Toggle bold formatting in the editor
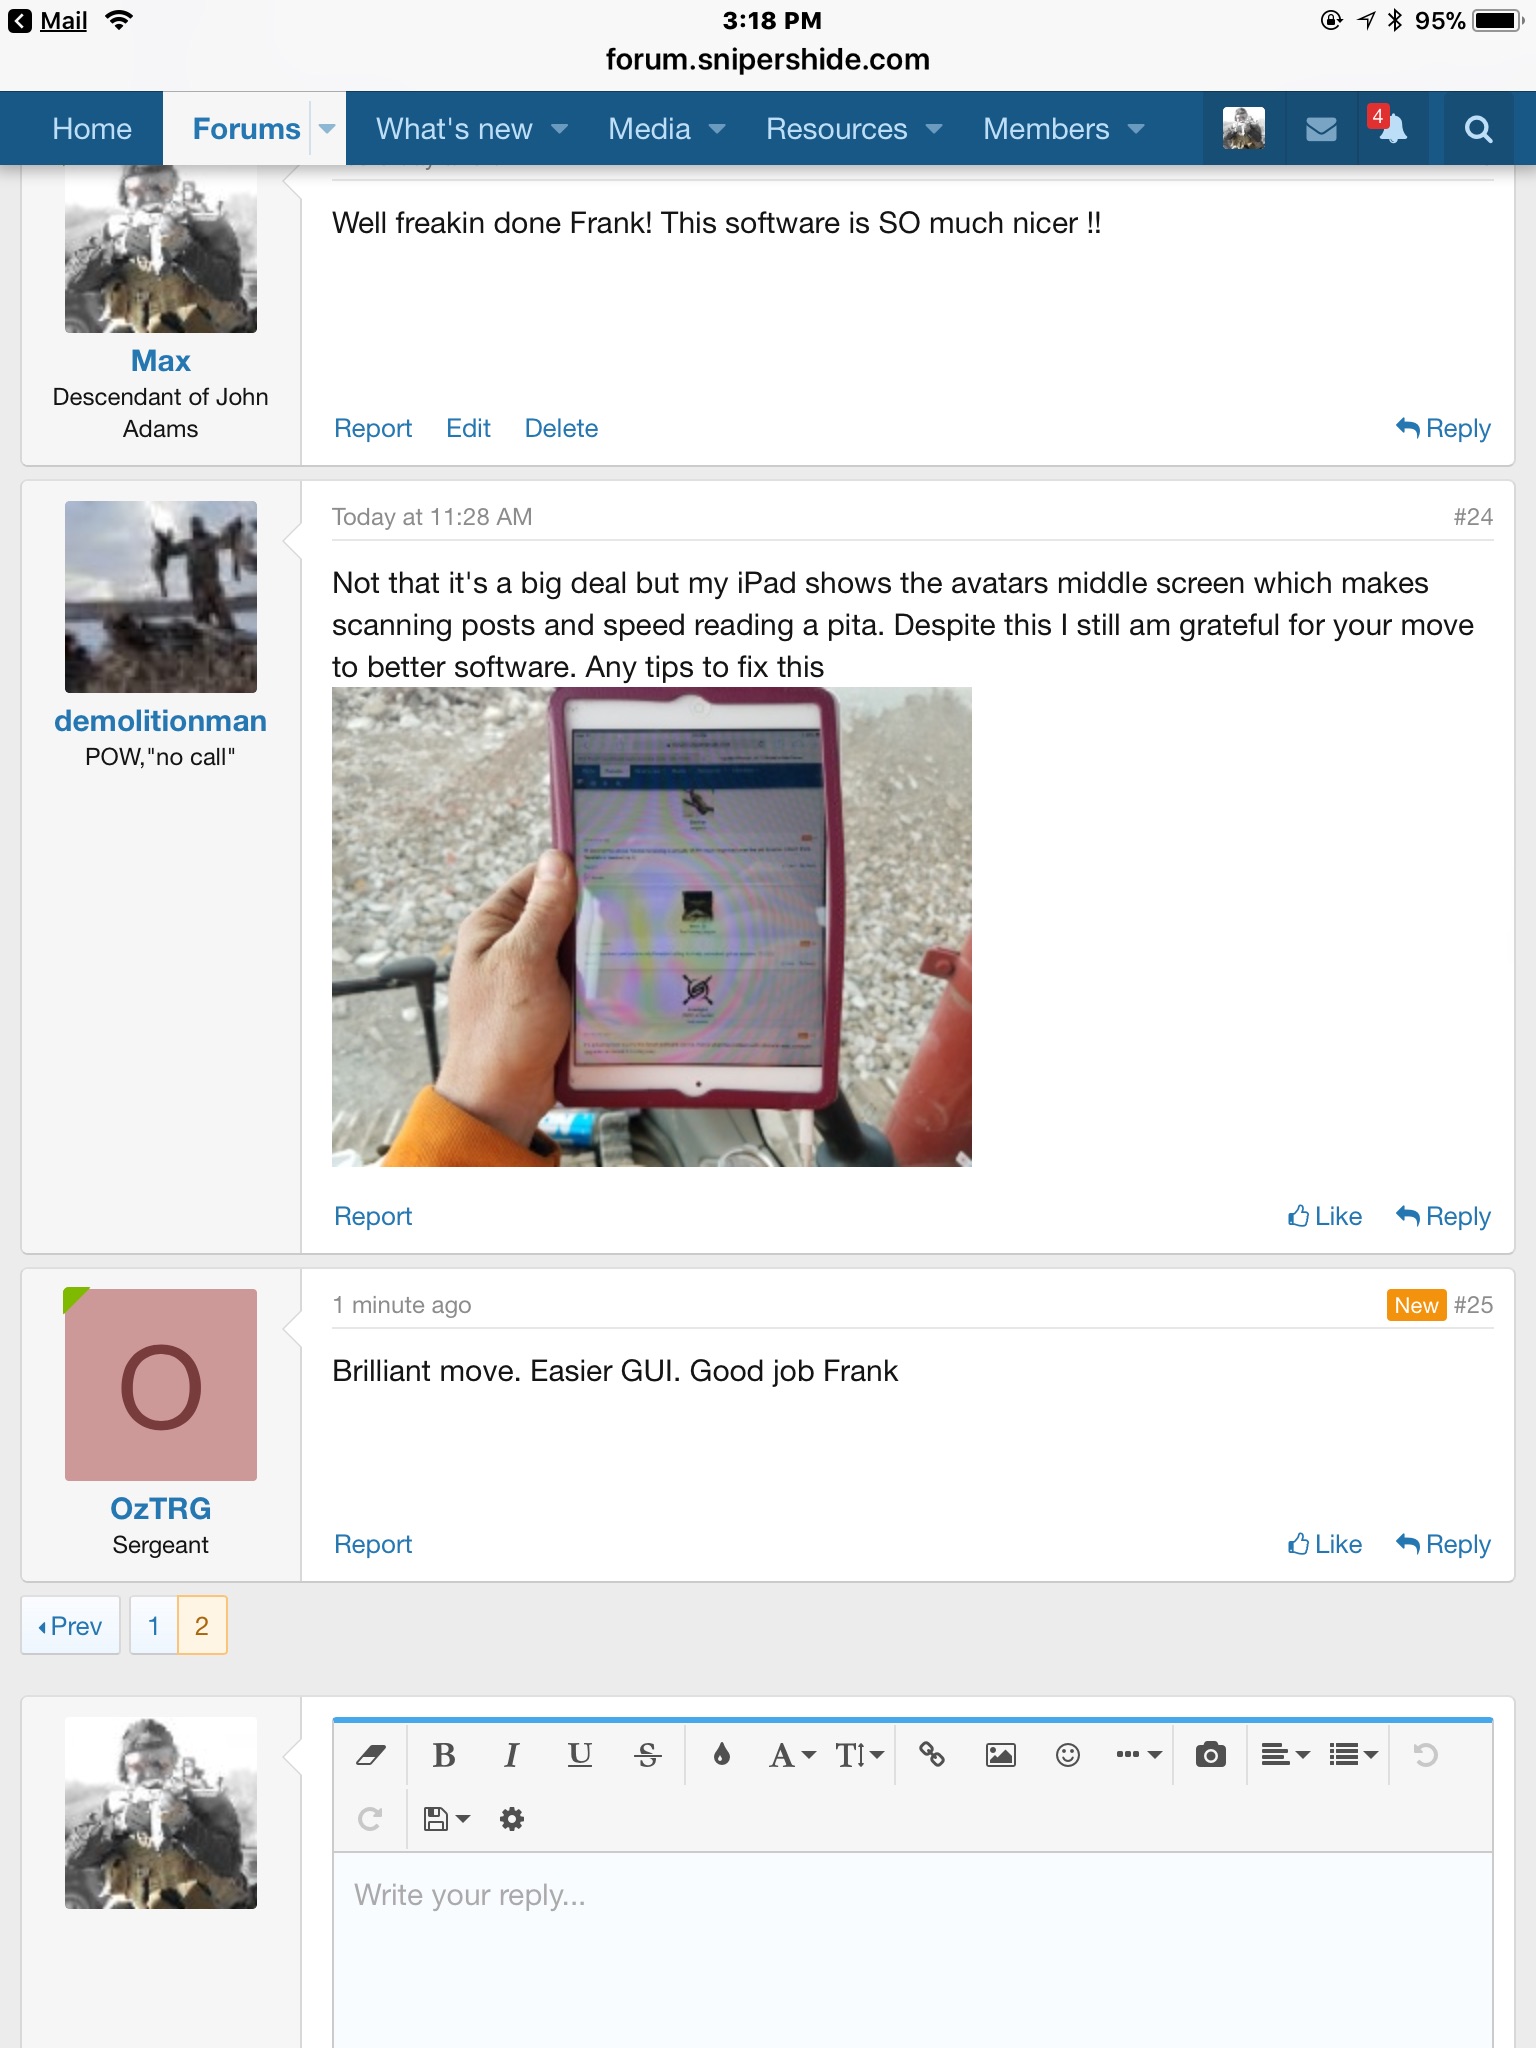Image resolution: width=1536 pixels, height=2048 pixels. click(x=444, y=1755)
